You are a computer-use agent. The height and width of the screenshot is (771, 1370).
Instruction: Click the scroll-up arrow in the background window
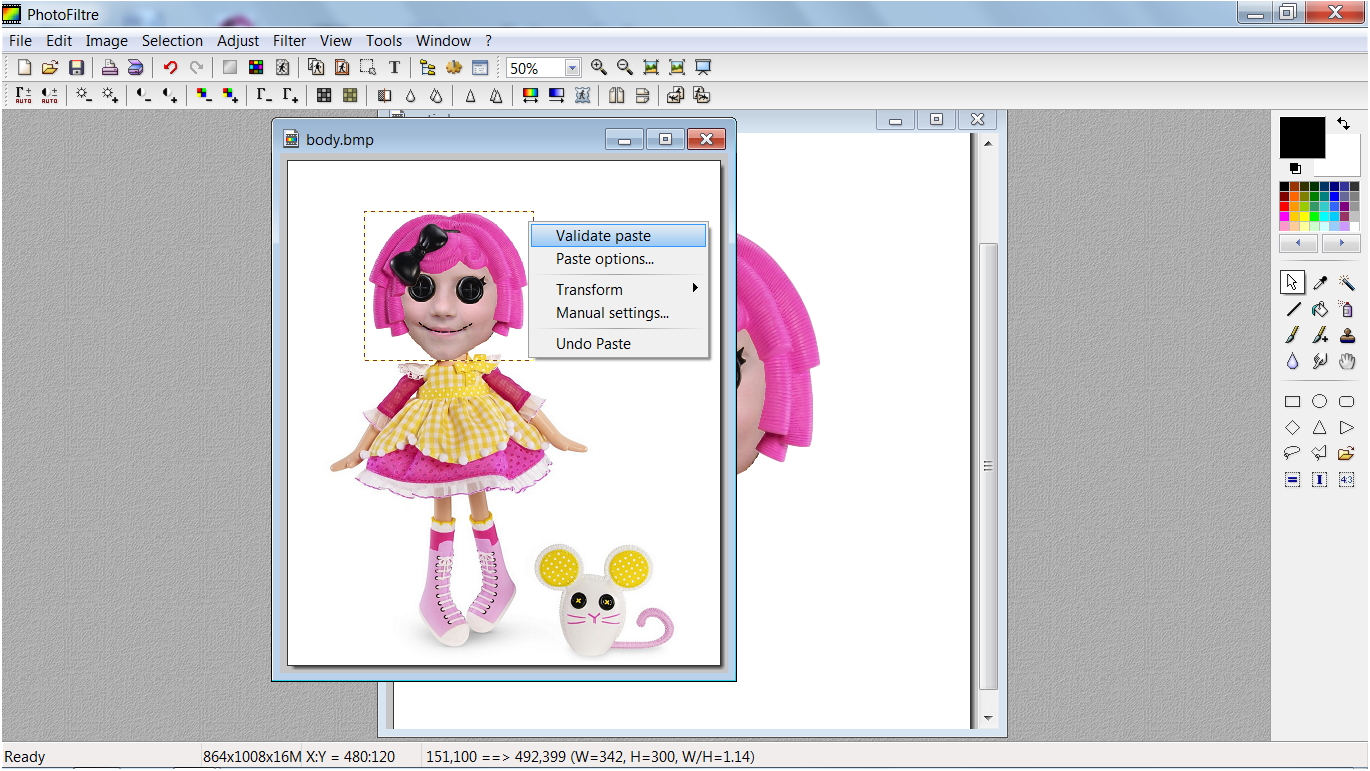[x=988, y=143]
